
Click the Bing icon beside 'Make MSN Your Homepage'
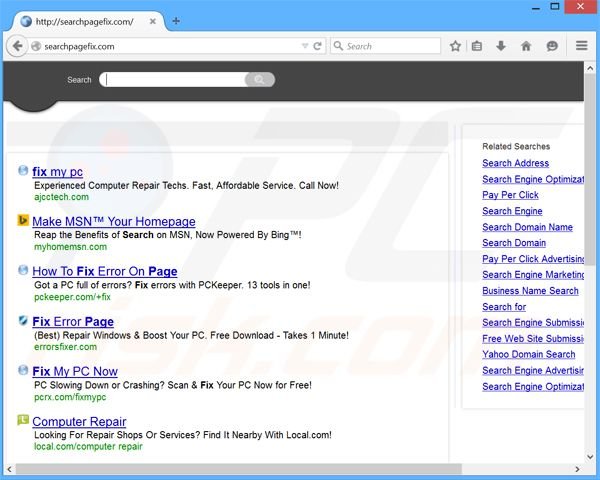click(x=23, y=220)
